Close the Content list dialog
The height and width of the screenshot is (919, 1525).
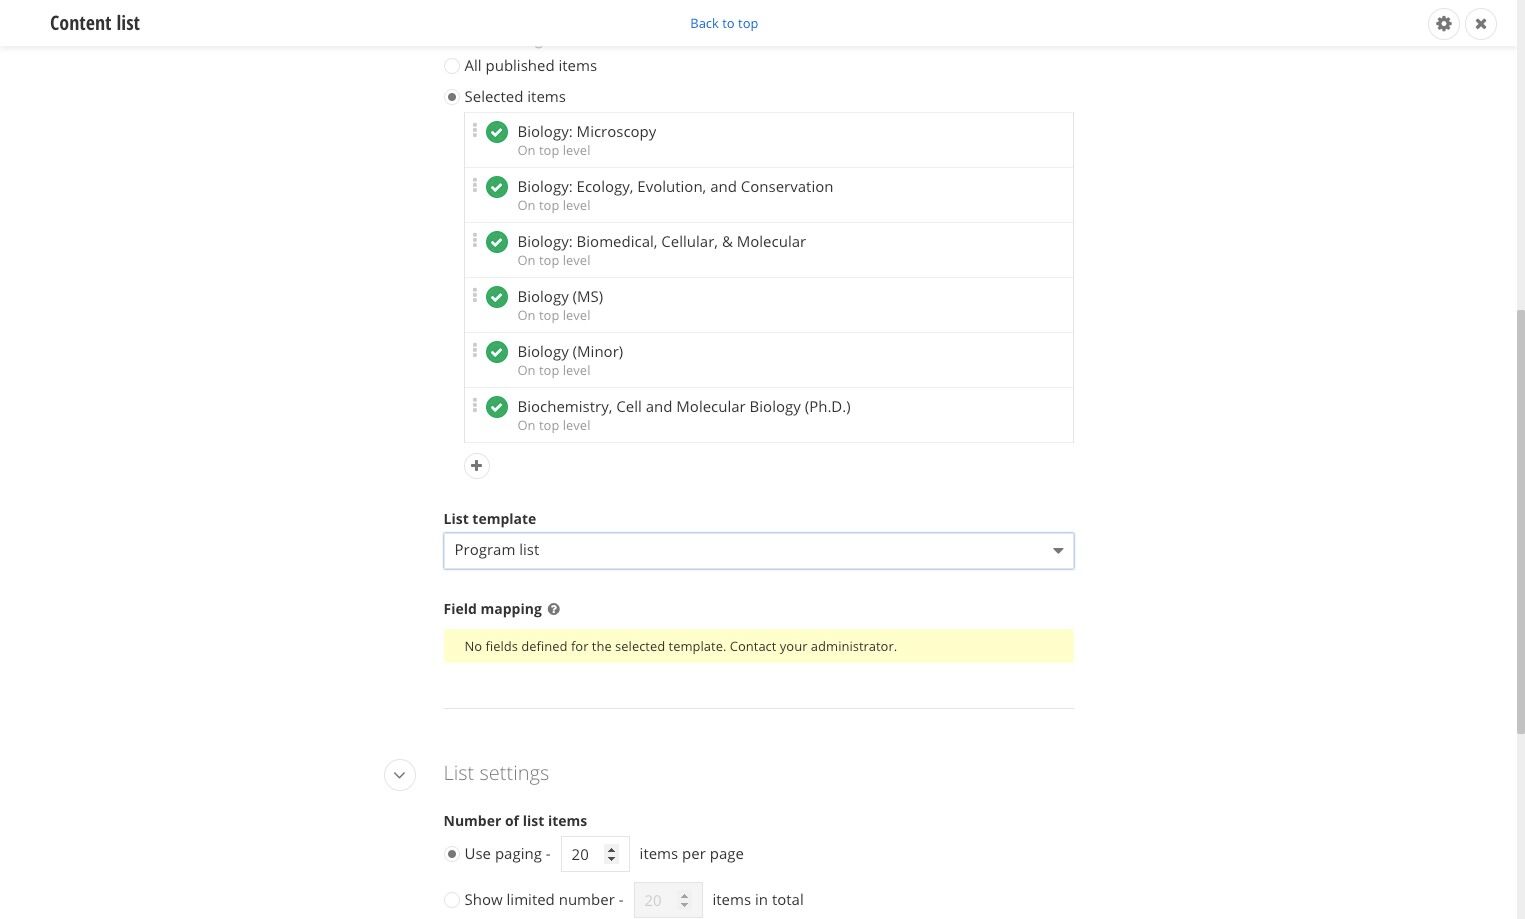pos(1481,23)
